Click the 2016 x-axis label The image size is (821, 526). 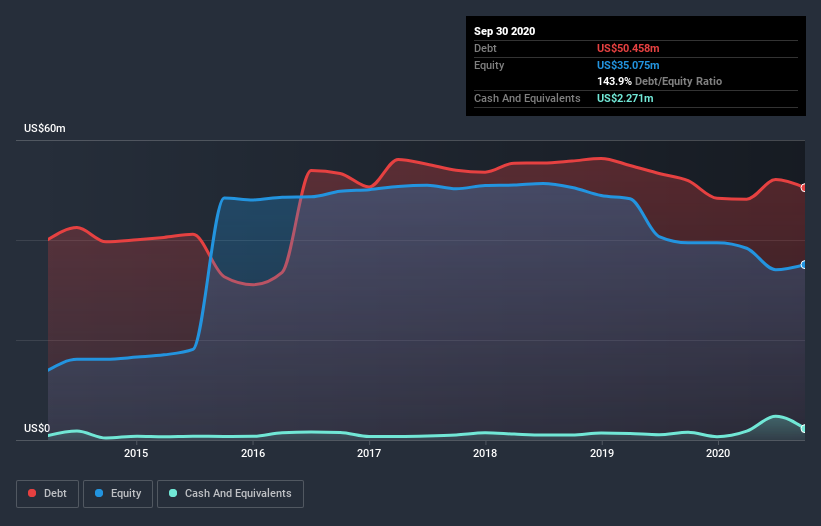[253, 453]
